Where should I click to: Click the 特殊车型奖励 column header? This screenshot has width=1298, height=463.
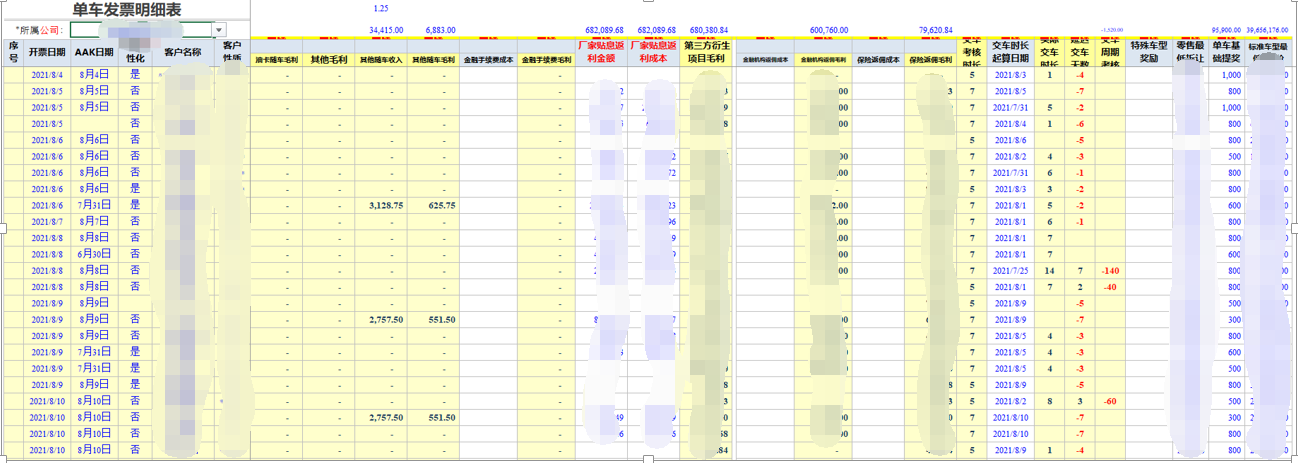click(1149, 52)
